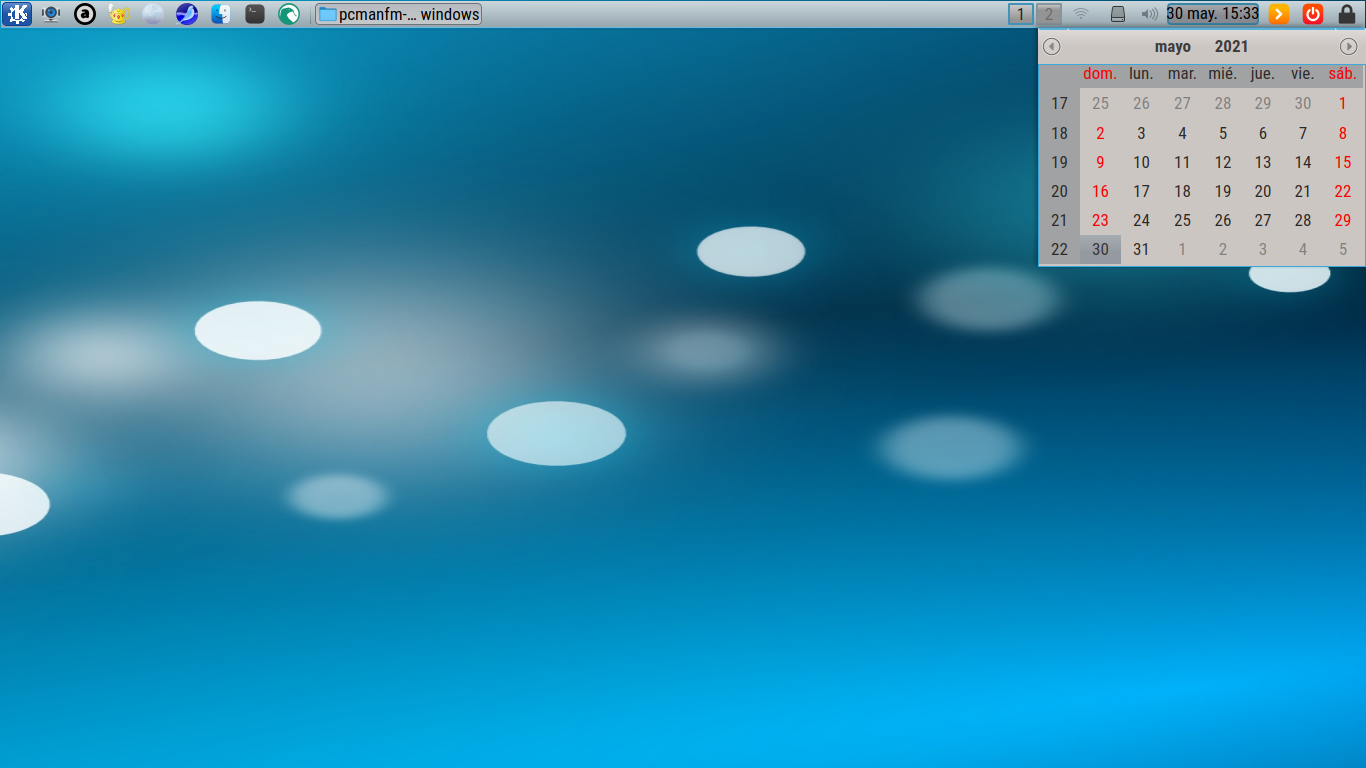1366x768 pixels.
Task: Open the green Midori browser icon
Action: [289, 14]
